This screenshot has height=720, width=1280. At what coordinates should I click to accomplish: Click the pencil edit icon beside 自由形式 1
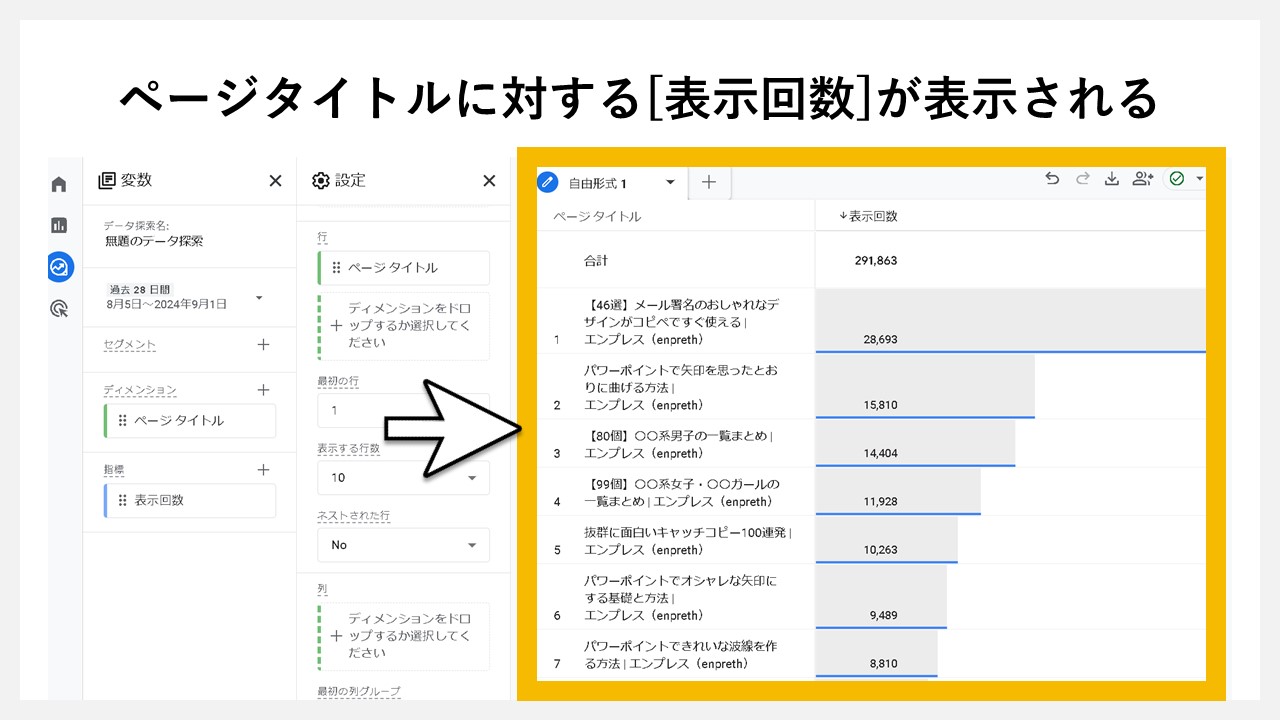coord(548,182)
